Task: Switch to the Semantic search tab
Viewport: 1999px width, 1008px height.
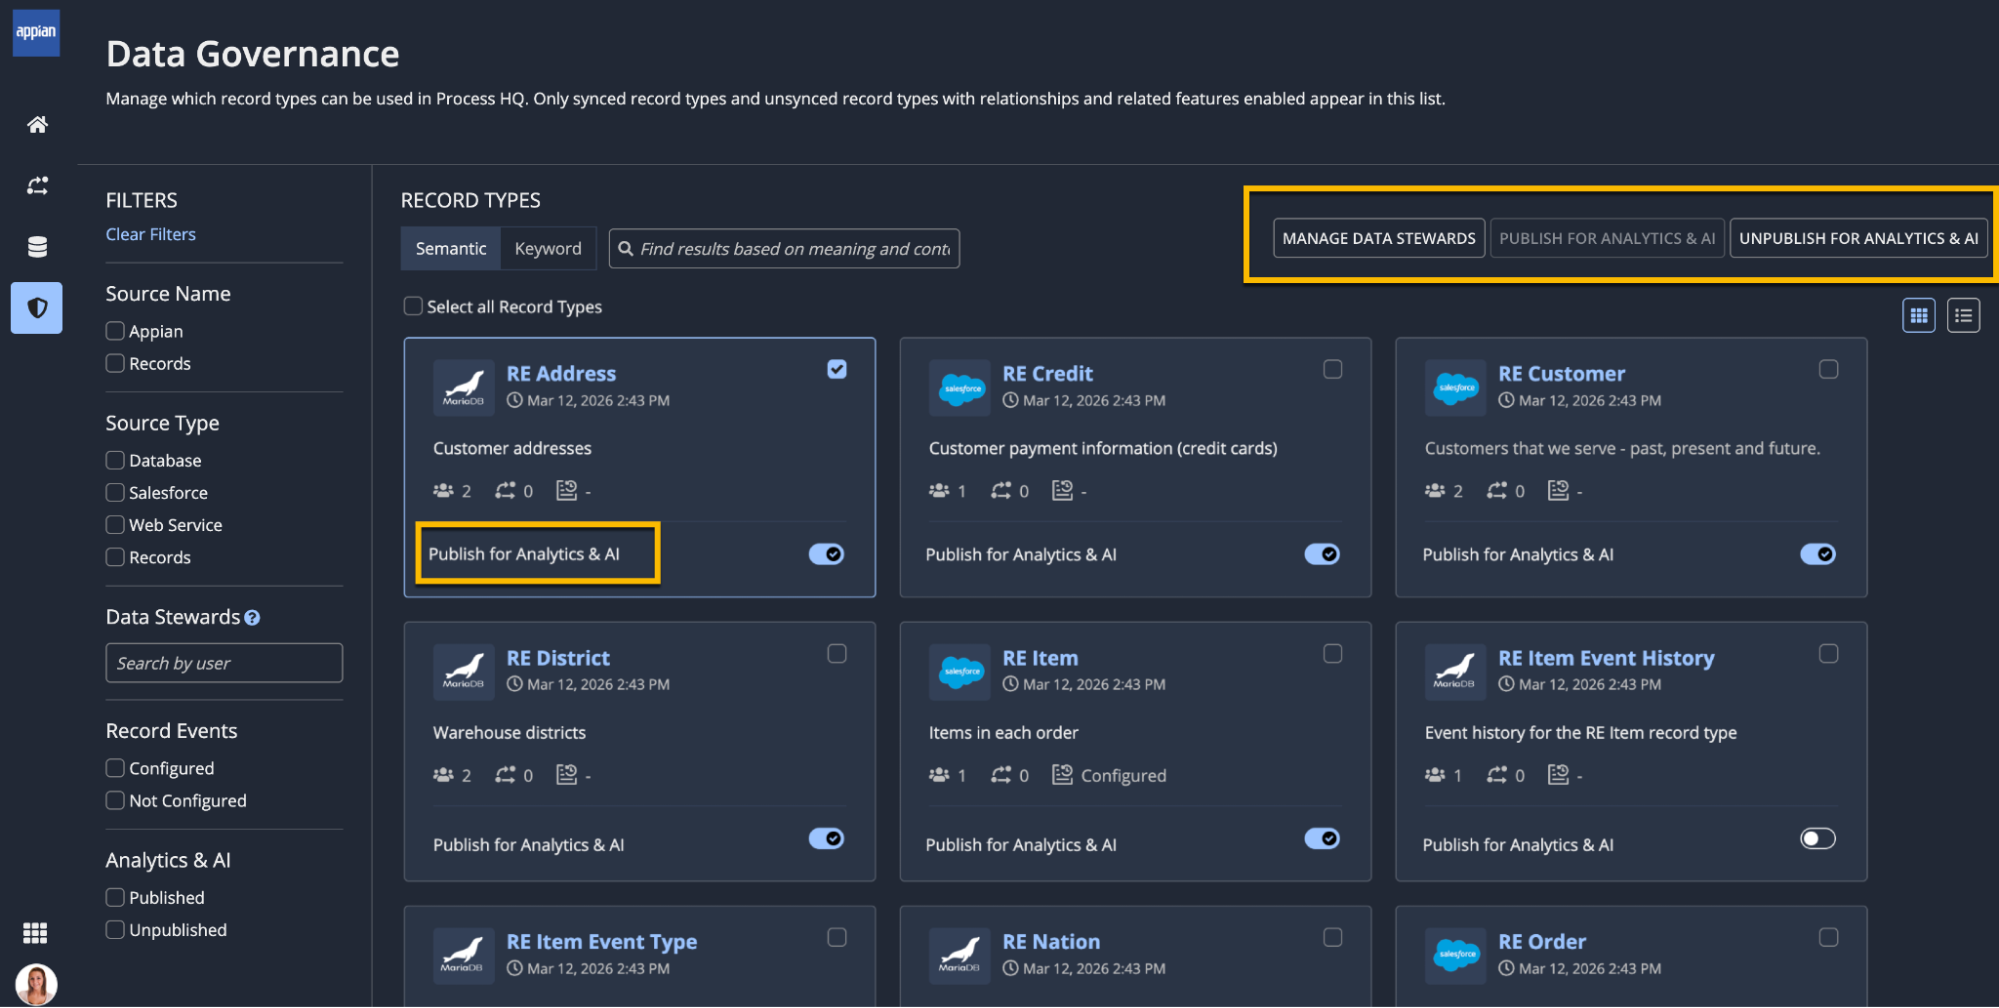Action: tap(451, 248)
